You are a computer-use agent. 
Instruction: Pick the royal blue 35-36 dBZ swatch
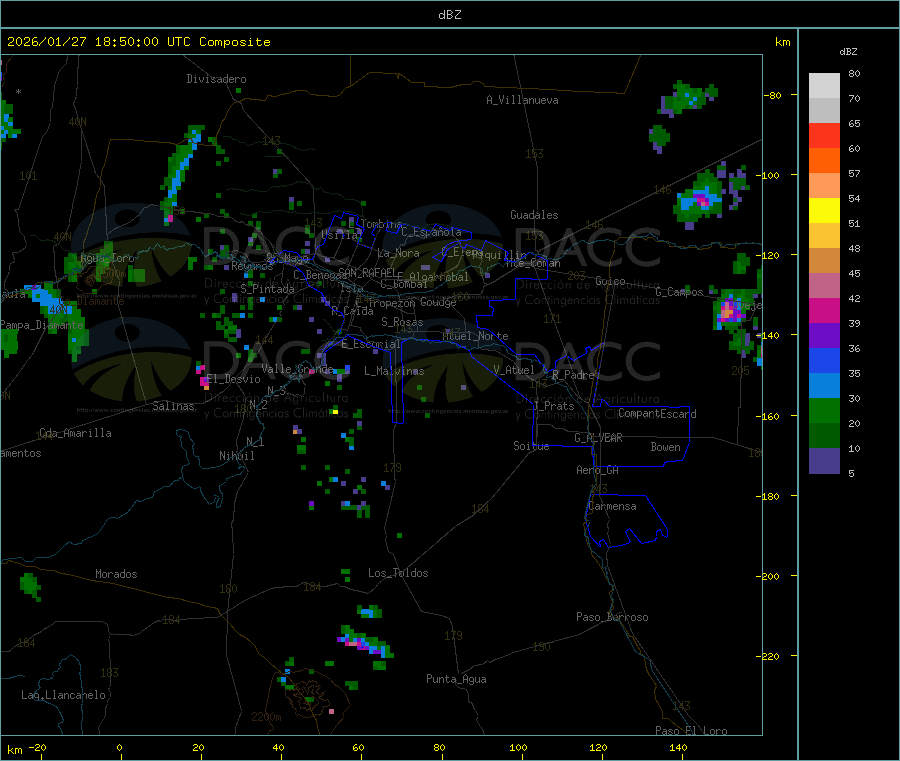(824, 360)
